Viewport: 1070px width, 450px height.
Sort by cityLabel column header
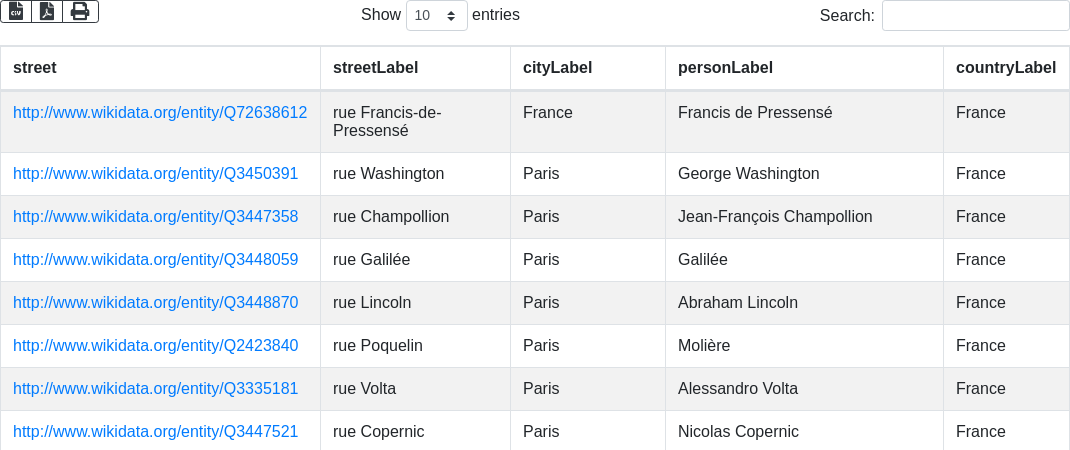tap(557, 68)
